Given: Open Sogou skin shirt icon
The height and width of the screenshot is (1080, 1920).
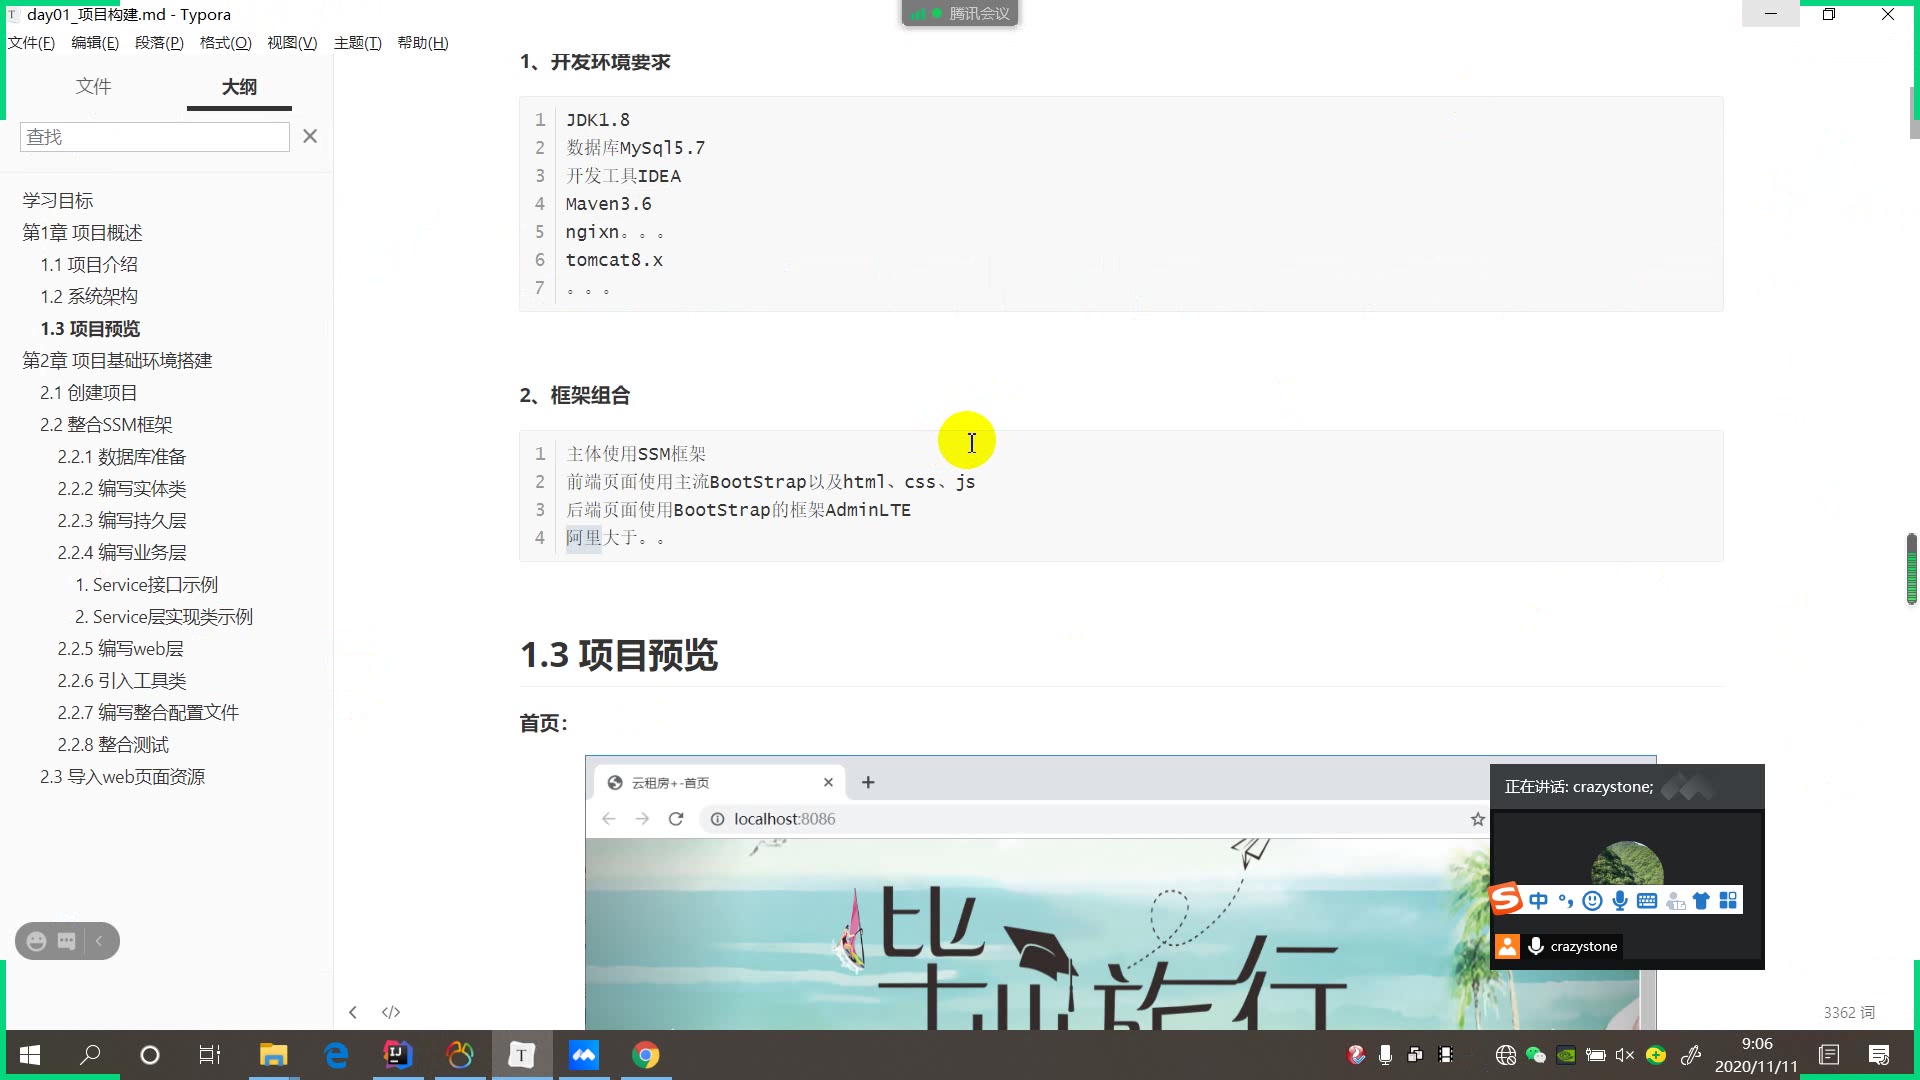Looking at the screenshot, I should click(x=1701, y=901).
